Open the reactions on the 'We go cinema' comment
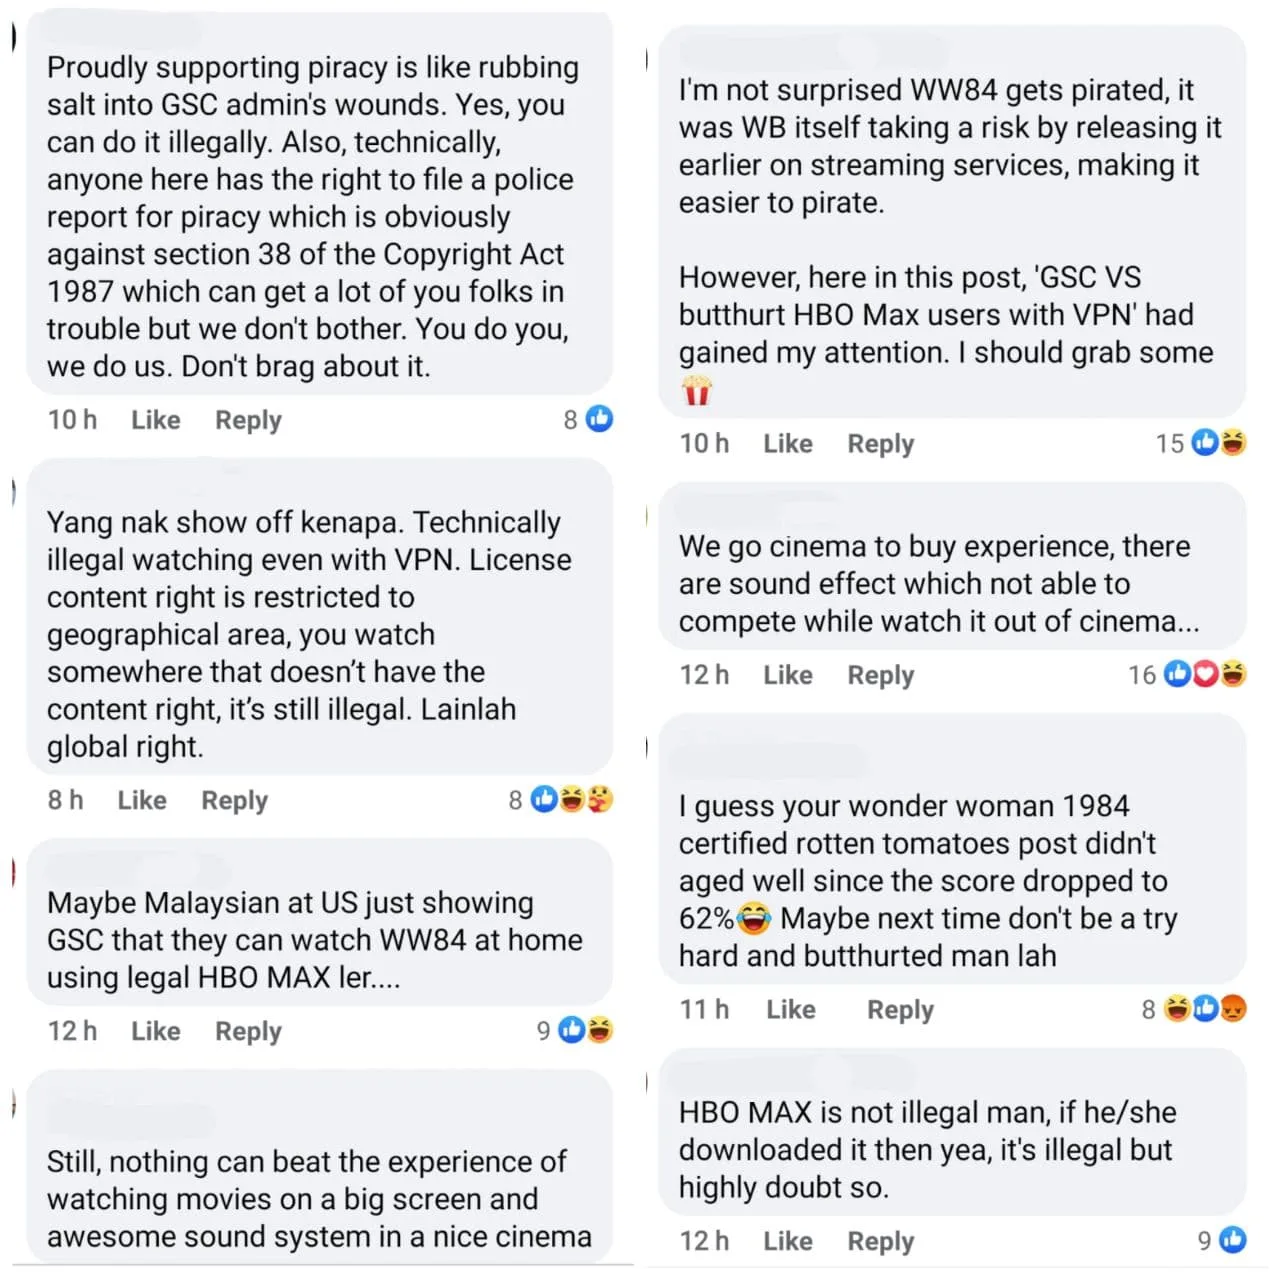The height and width of the screenshot is (1280, 1280). pos(1205,675)
